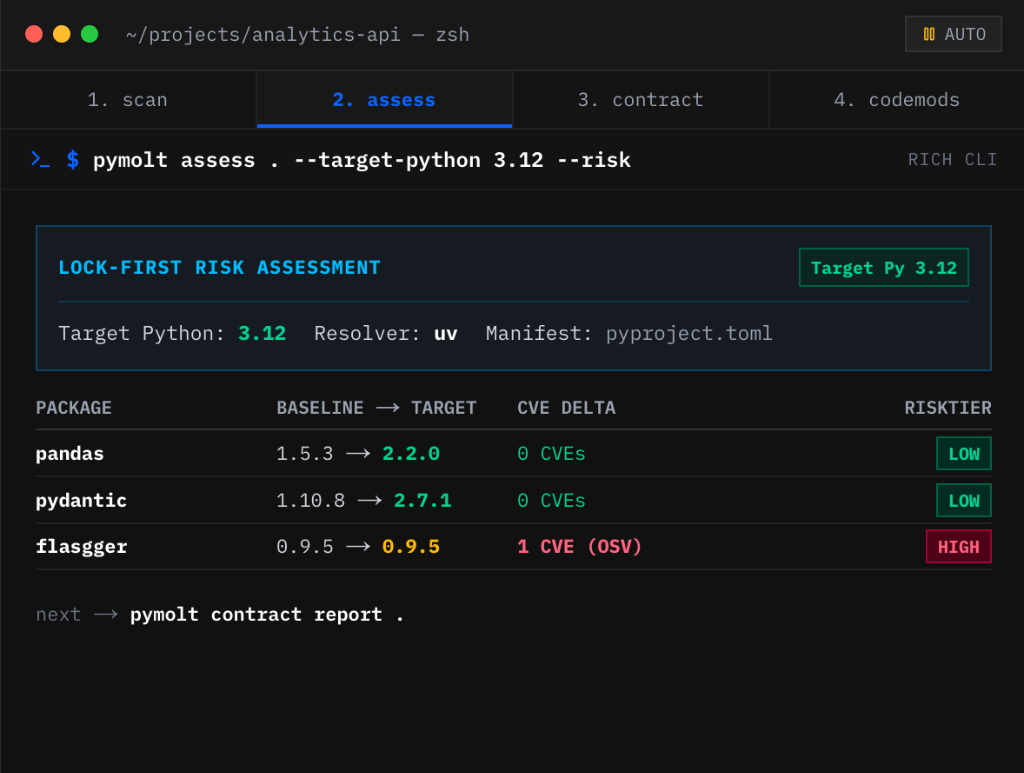Select the 2. assess tab
The image size is (1024, 773).
pos(384,100)
